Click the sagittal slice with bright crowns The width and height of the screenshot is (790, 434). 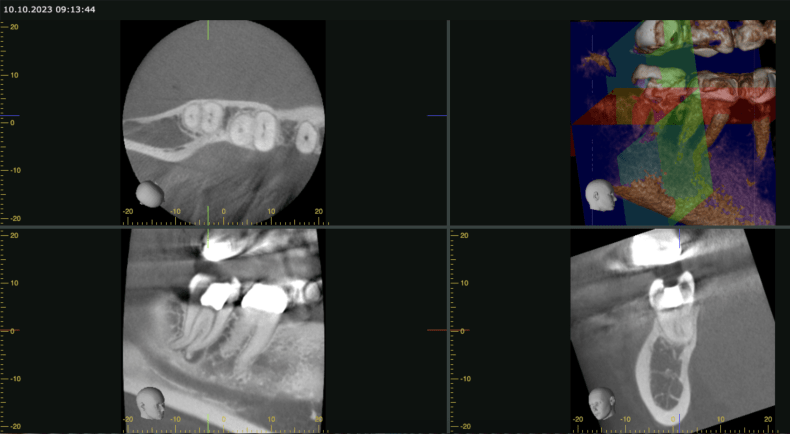coord(224,330)
